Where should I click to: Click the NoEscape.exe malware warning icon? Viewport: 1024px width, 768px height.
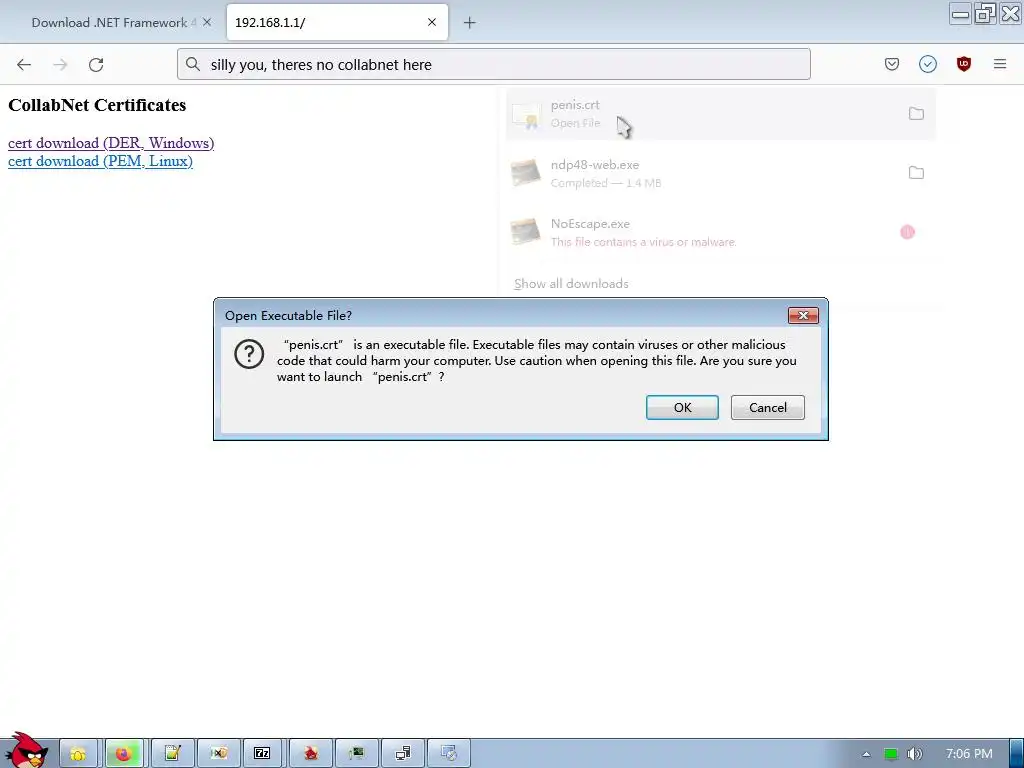point(907,232)
